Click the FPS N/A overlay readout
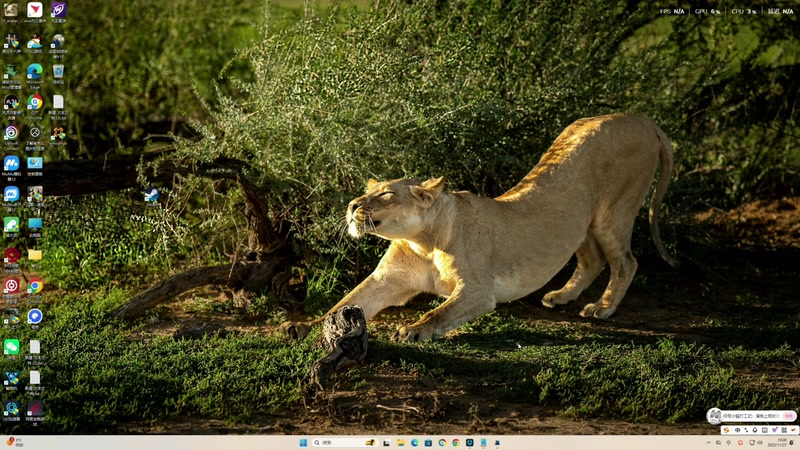This screenshot has width=800, height=450. [x=672, y=11]
